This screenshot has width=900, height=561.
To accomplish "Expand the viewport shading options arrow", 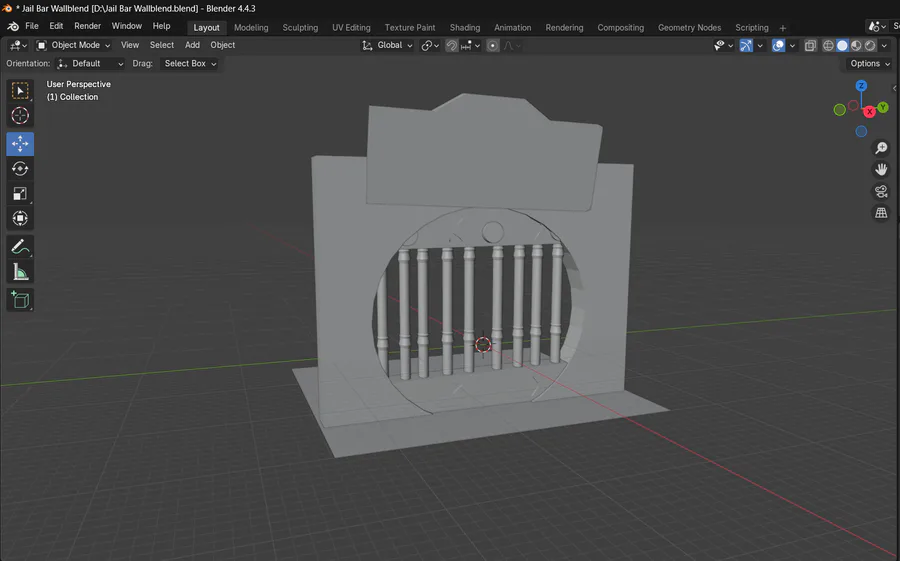I will pos(884,45).
